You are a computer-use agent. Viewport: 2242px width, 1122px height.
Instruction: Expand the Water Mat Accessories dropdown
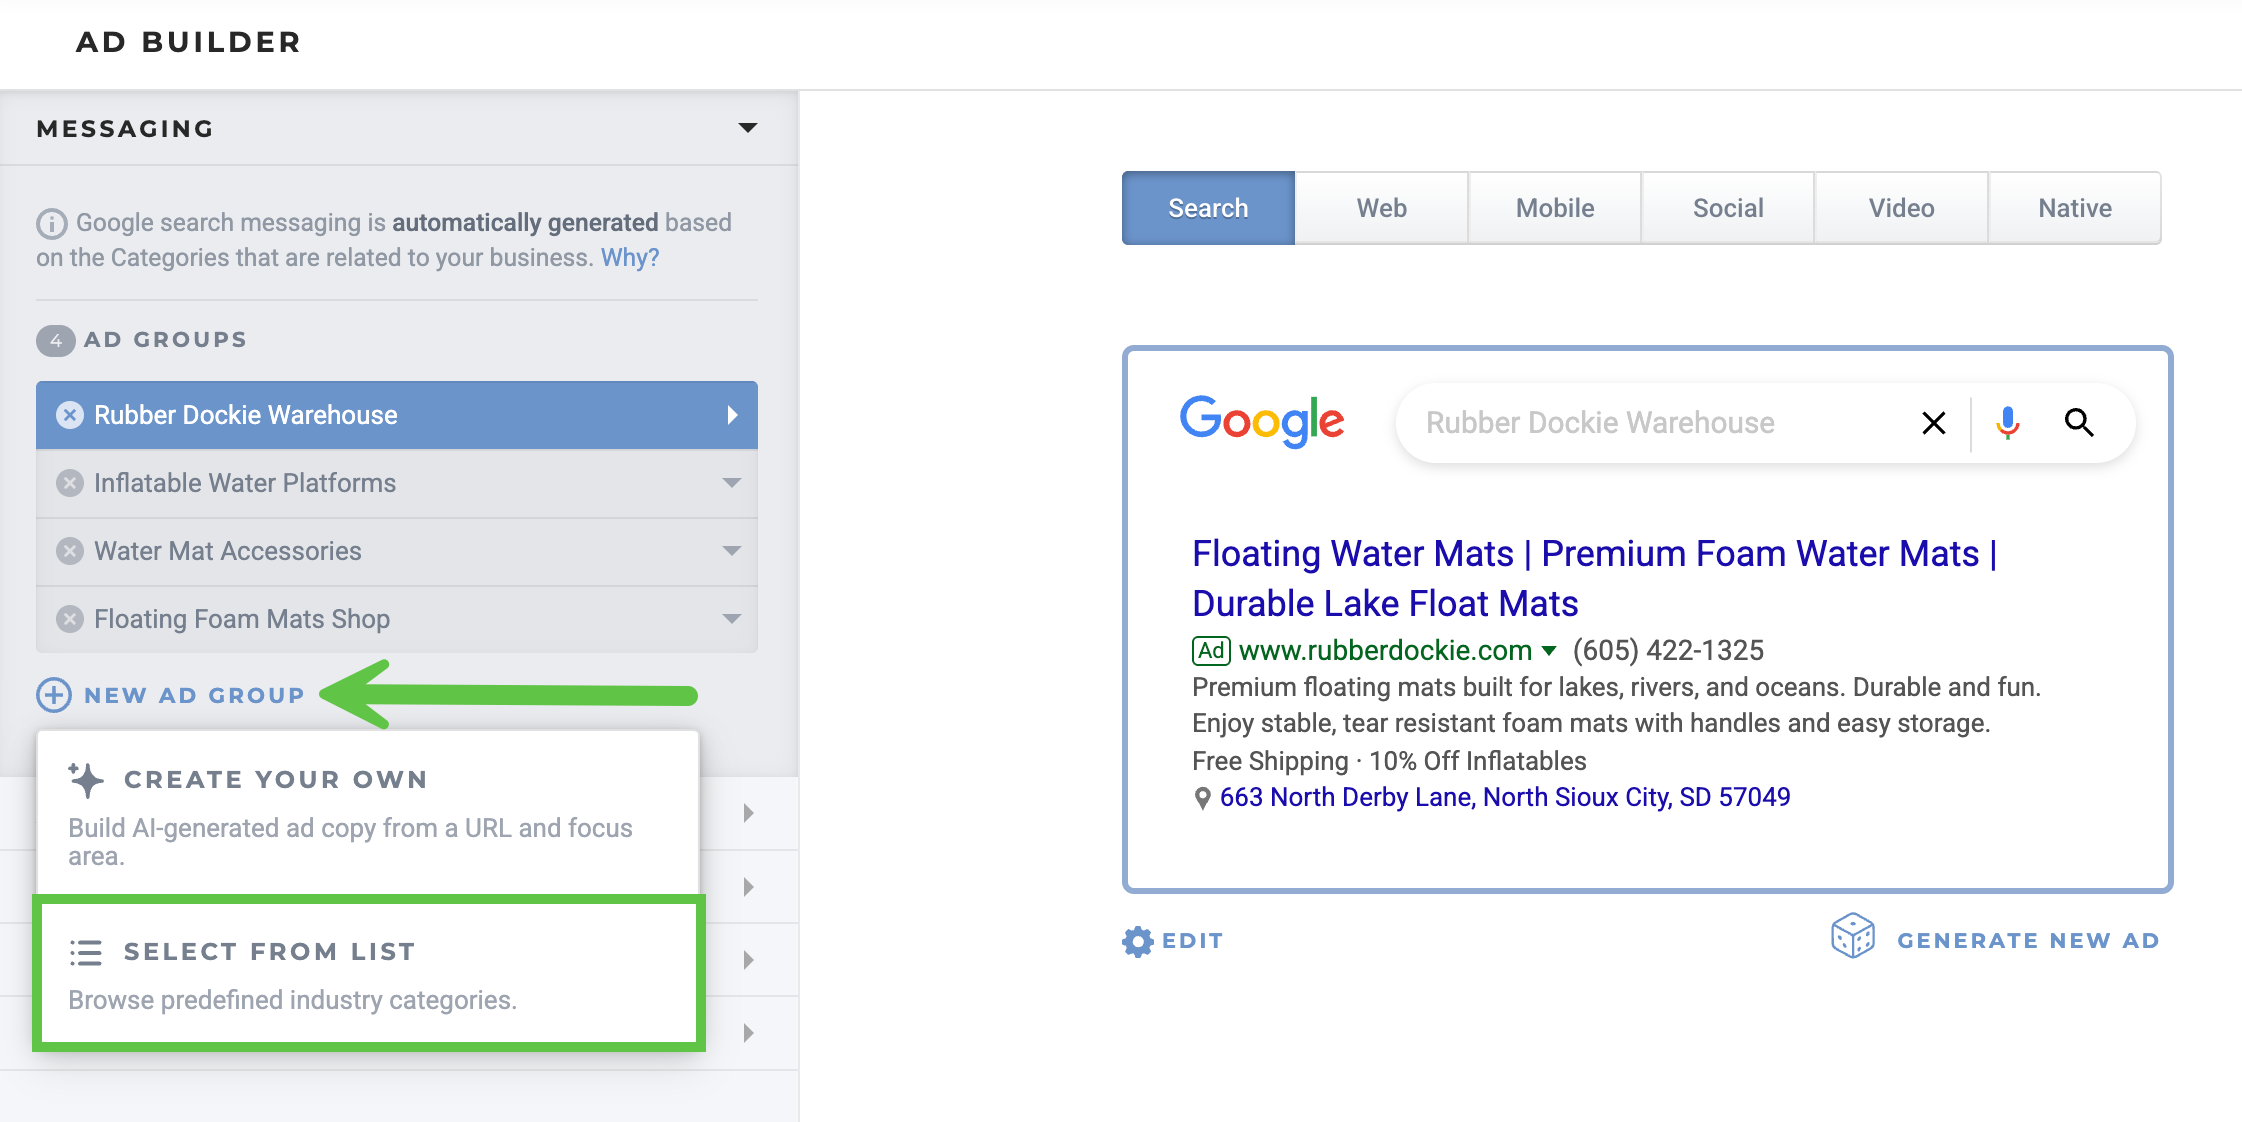(x=732, y=551)
